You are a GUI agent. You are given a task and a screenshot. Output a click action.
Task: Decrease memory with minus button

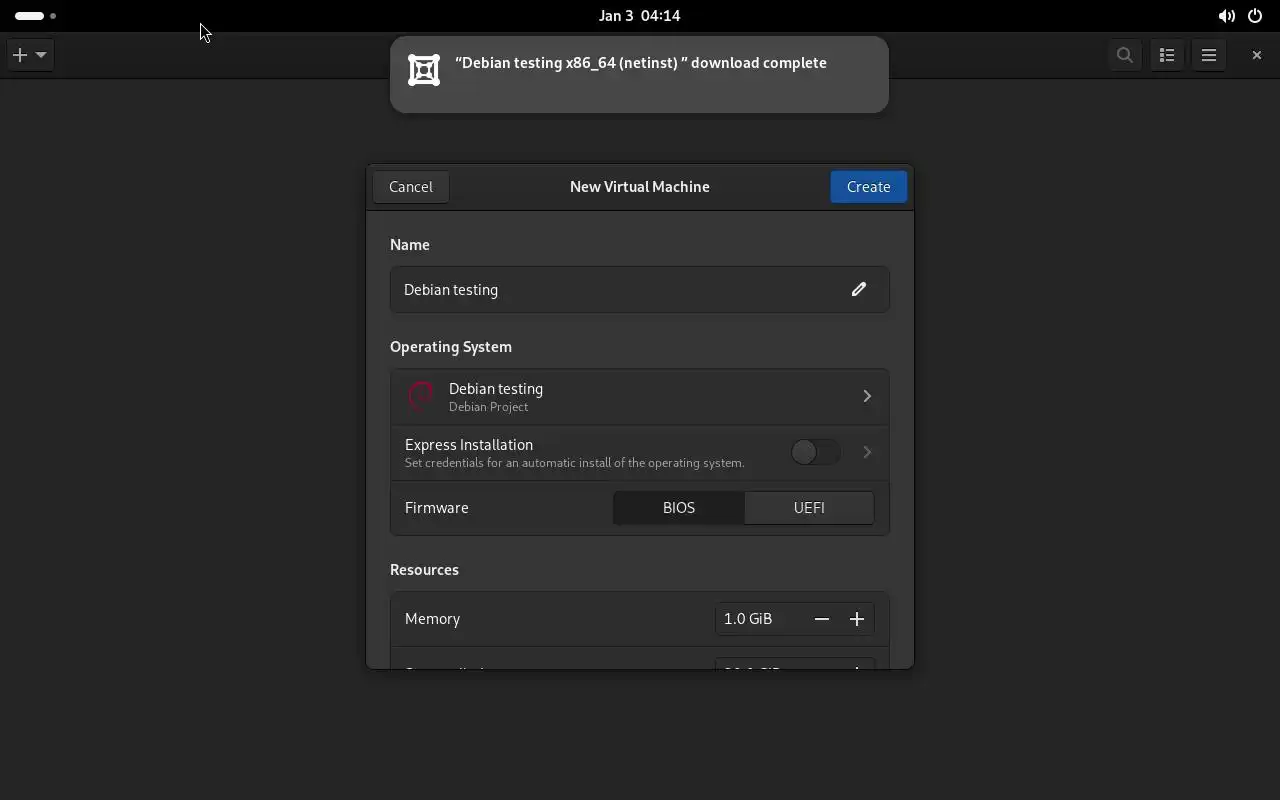[822, 619]
